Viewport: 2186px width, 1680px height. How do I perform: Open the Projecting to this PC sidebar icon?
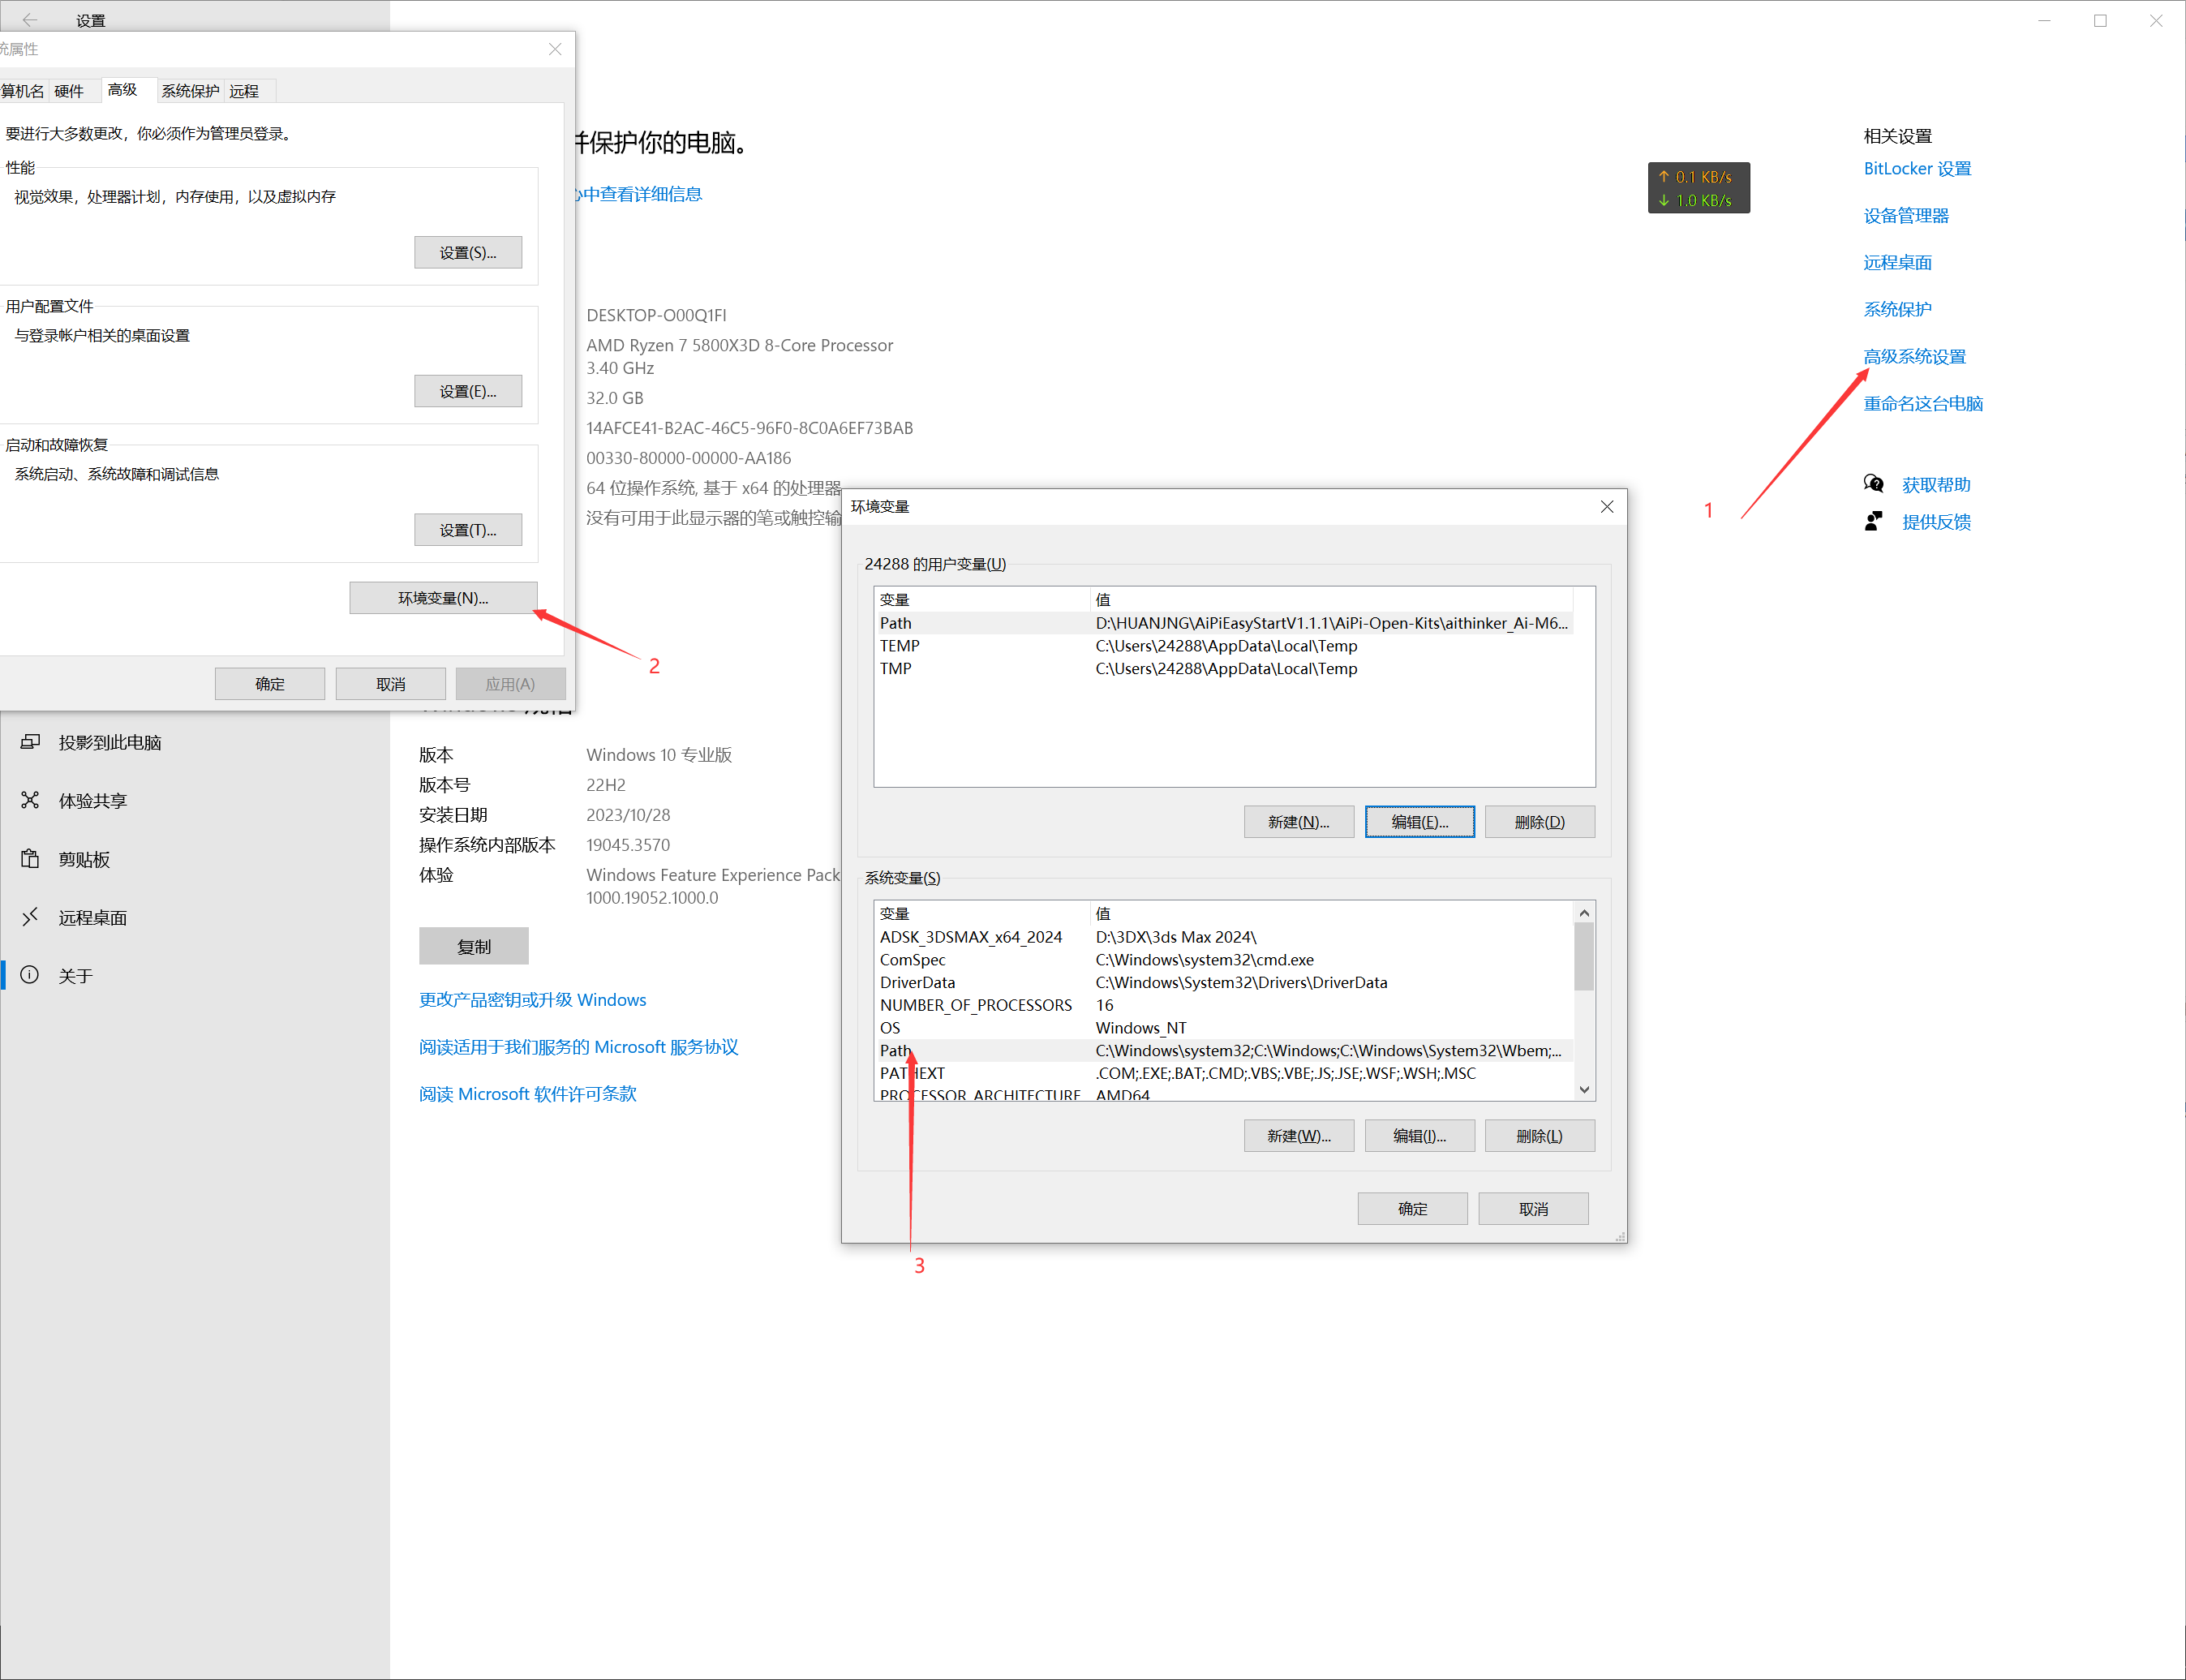30,742
